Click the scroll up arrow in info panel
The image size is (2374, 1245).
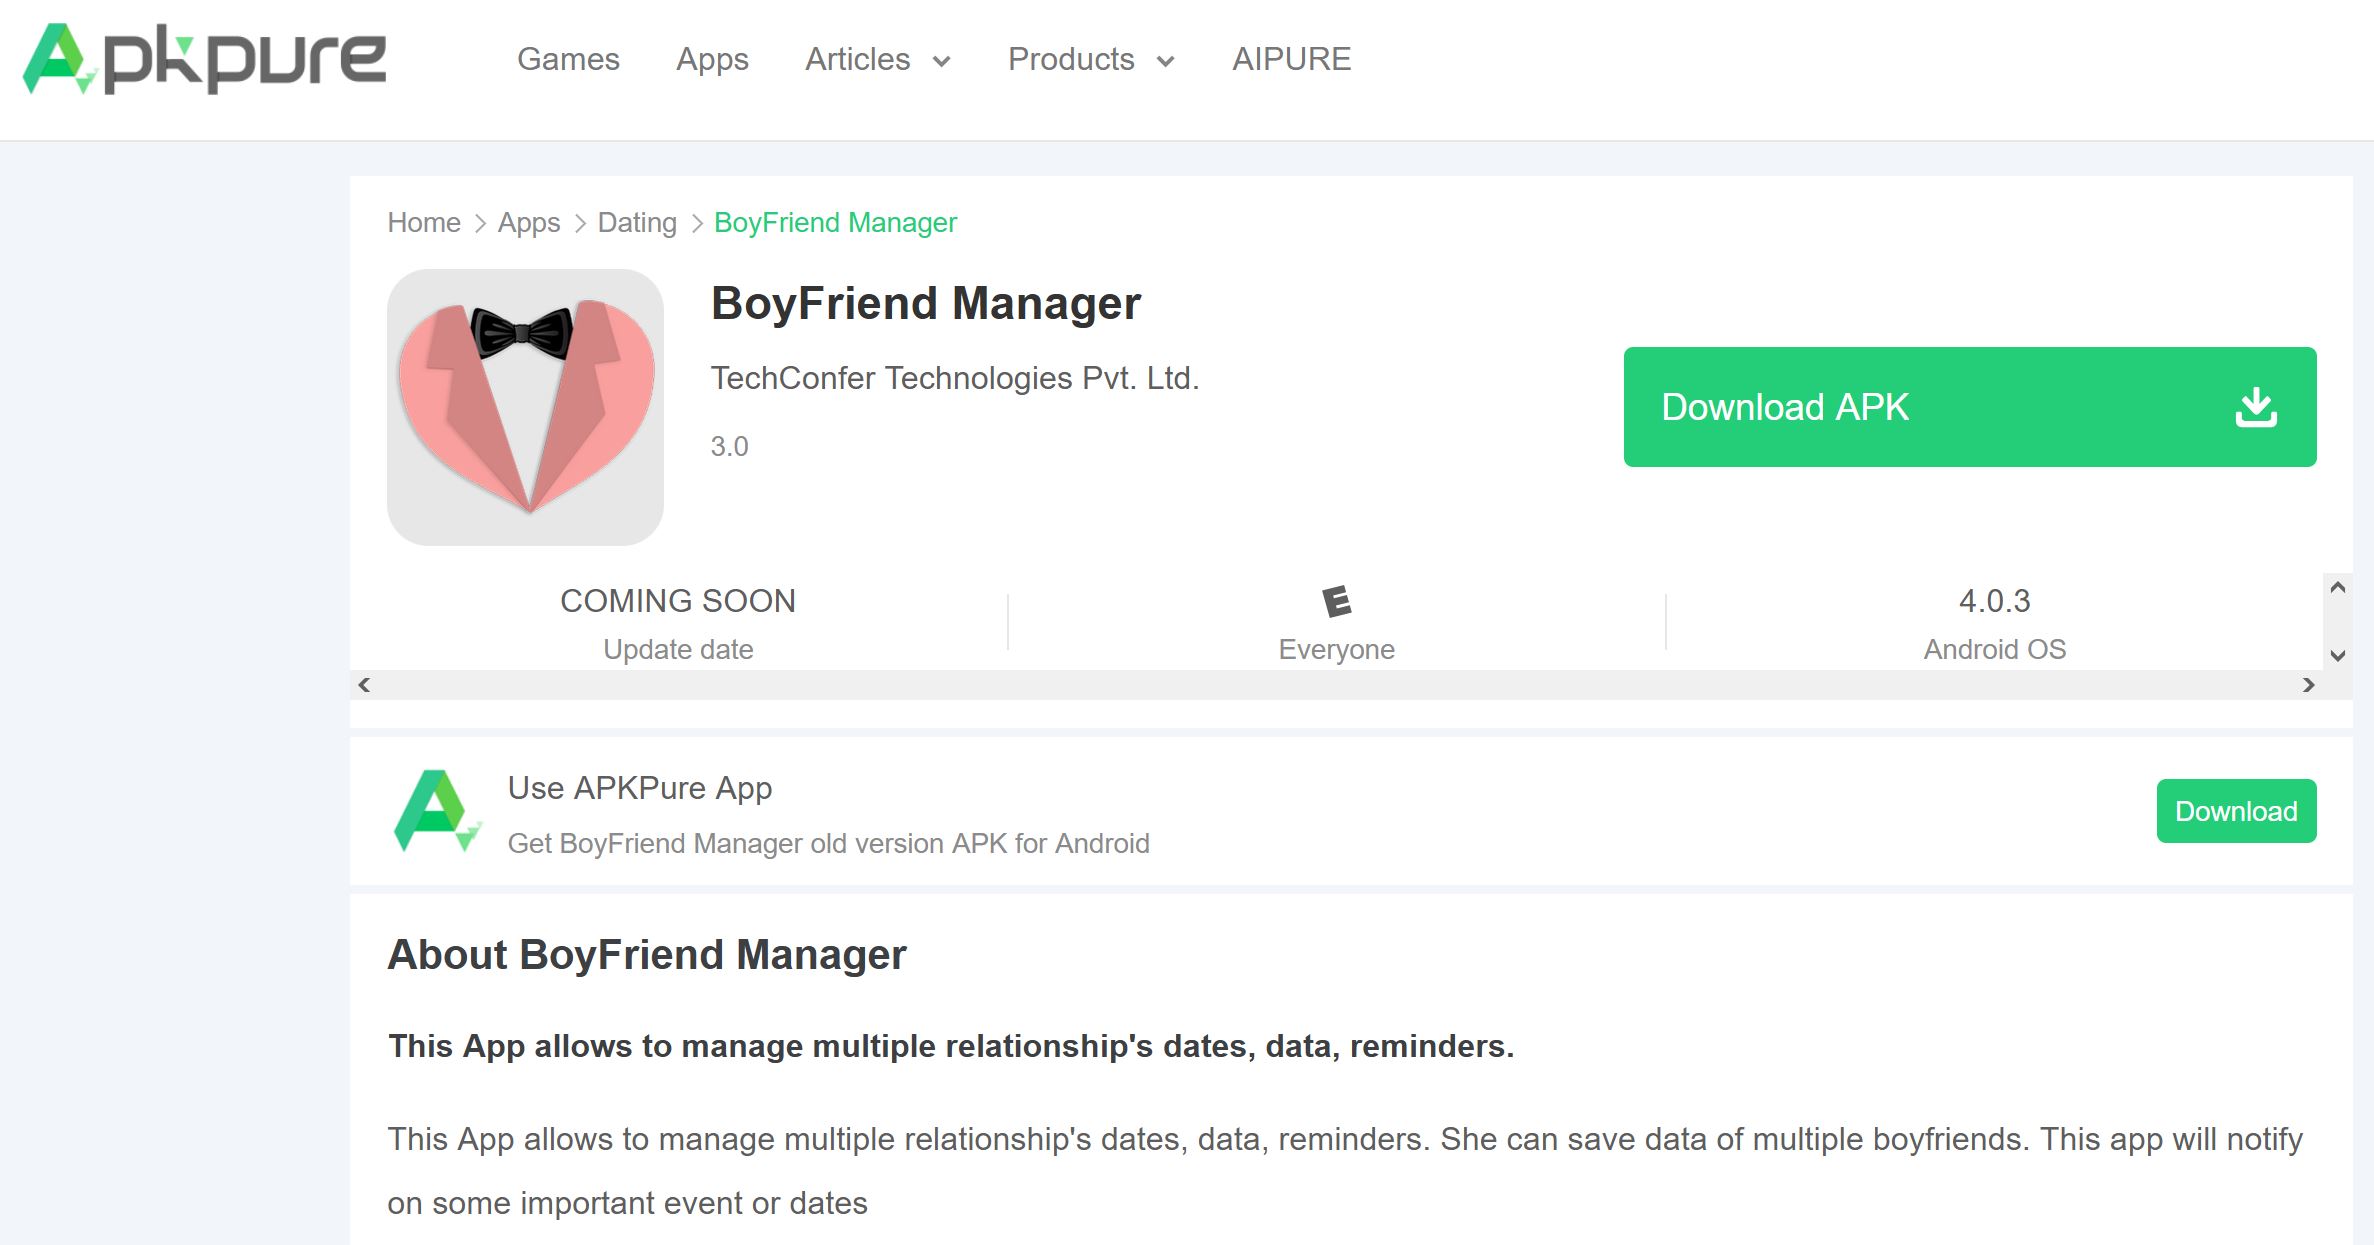2337,588
